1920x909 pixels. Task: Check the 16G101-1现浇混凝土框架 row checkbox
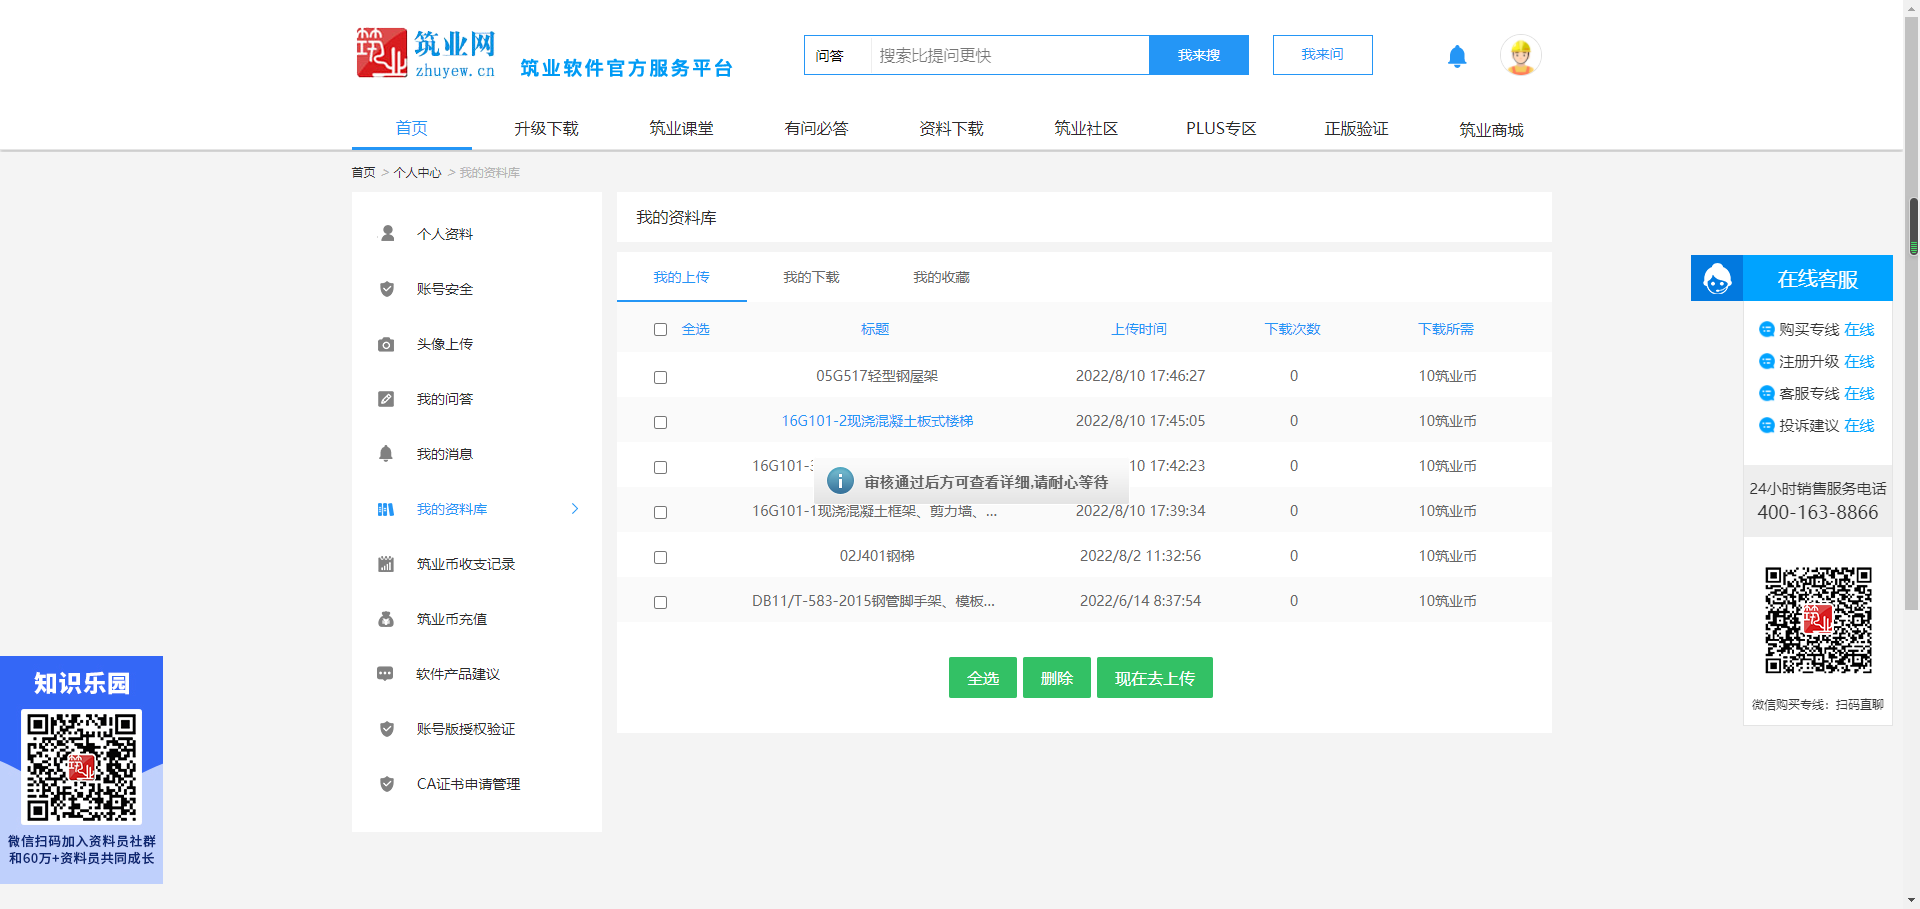[x=660, y=512]
